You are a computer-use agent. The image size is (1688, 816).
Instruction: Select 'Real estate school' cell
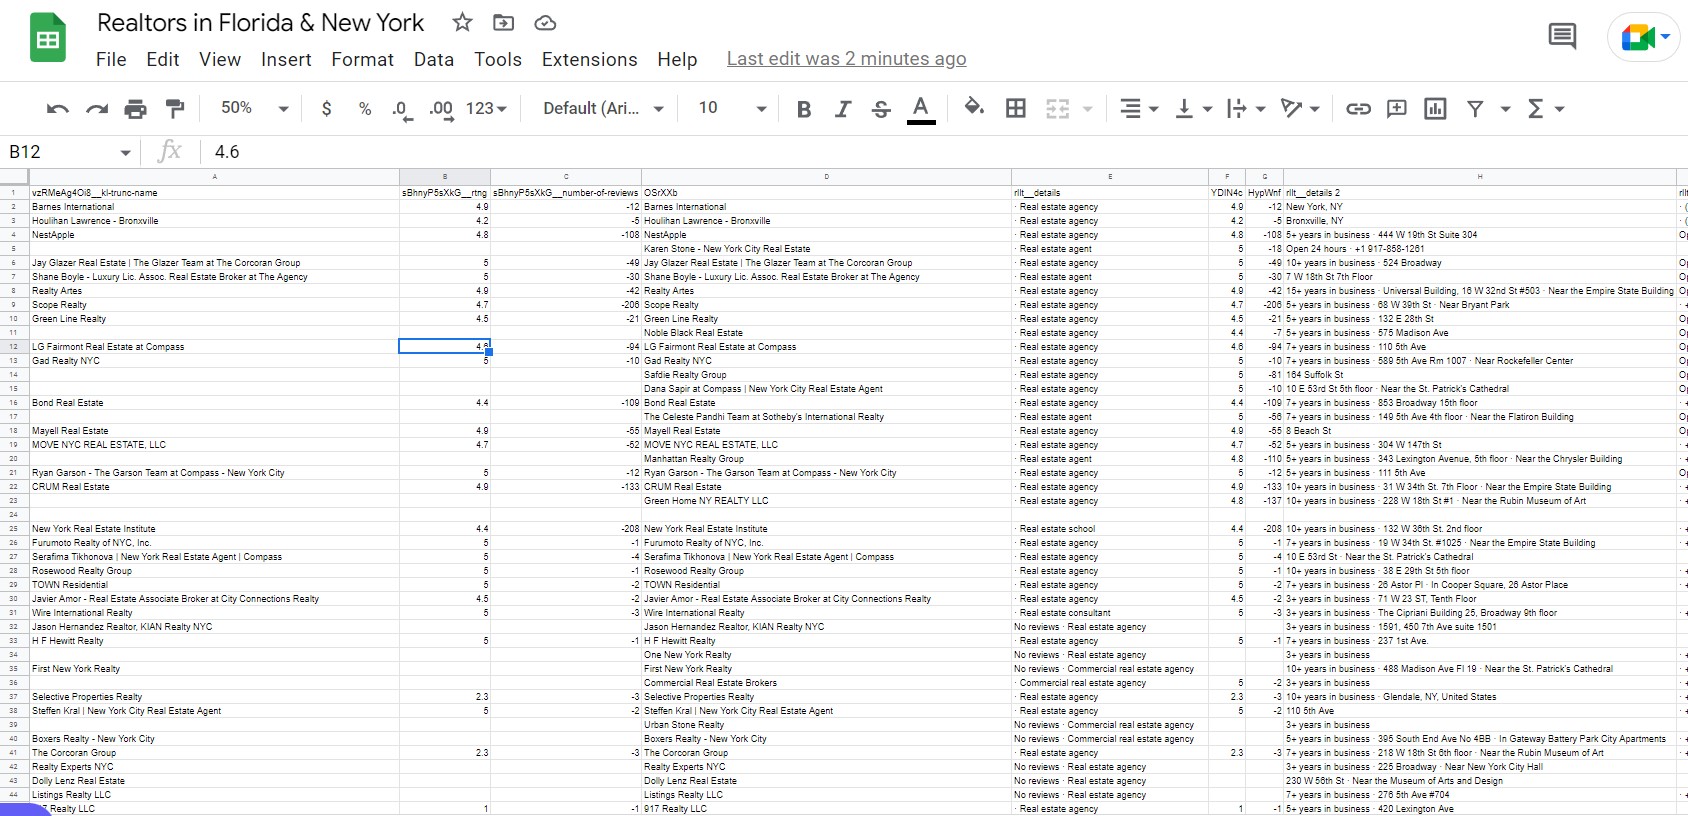[x=1110, y=529]
